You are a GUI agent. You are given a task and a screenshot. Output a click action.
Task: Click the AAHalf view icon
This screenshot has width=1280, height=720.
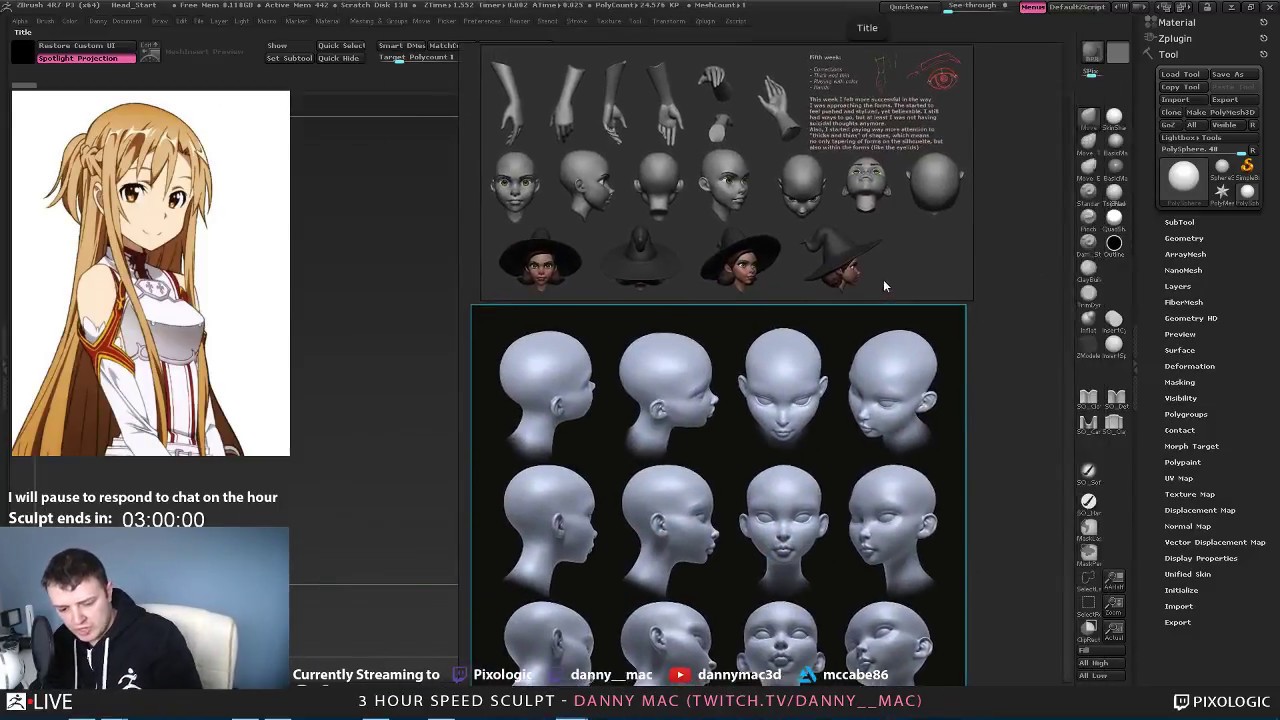pyautogui.click(x=1114, y=579)
